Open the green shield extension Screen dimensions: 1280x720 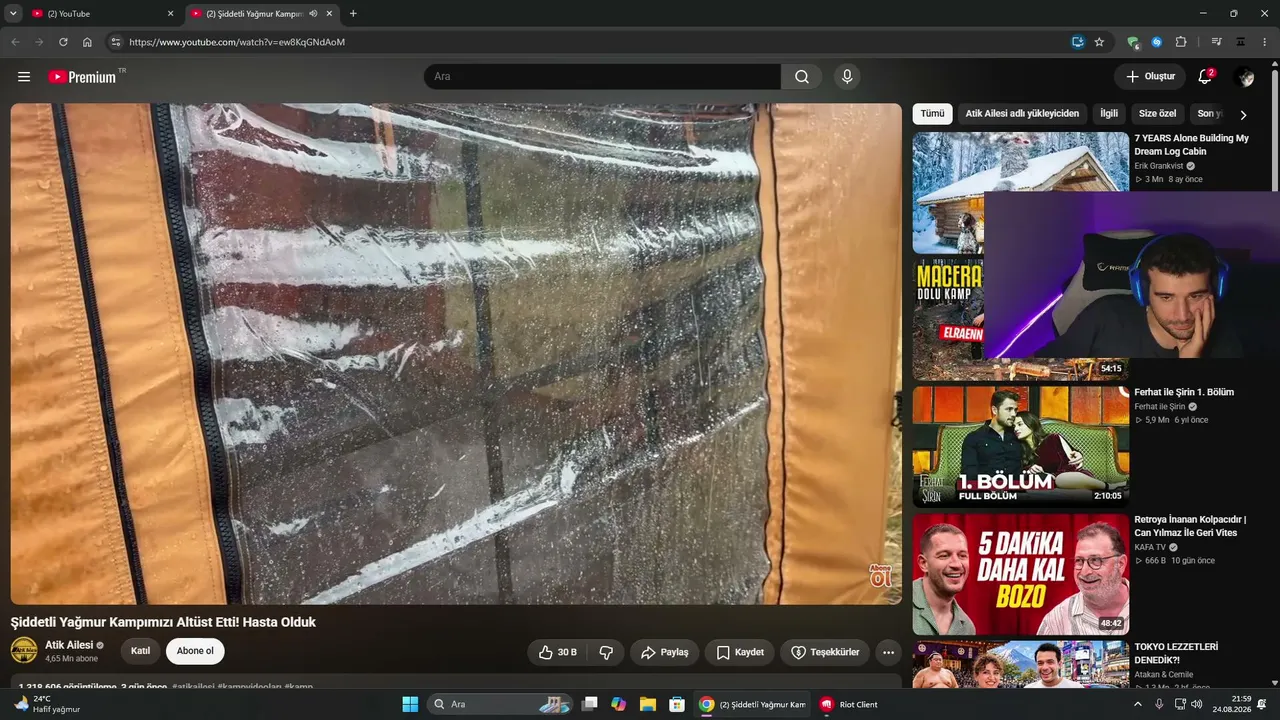click(x=1132, y=42)
